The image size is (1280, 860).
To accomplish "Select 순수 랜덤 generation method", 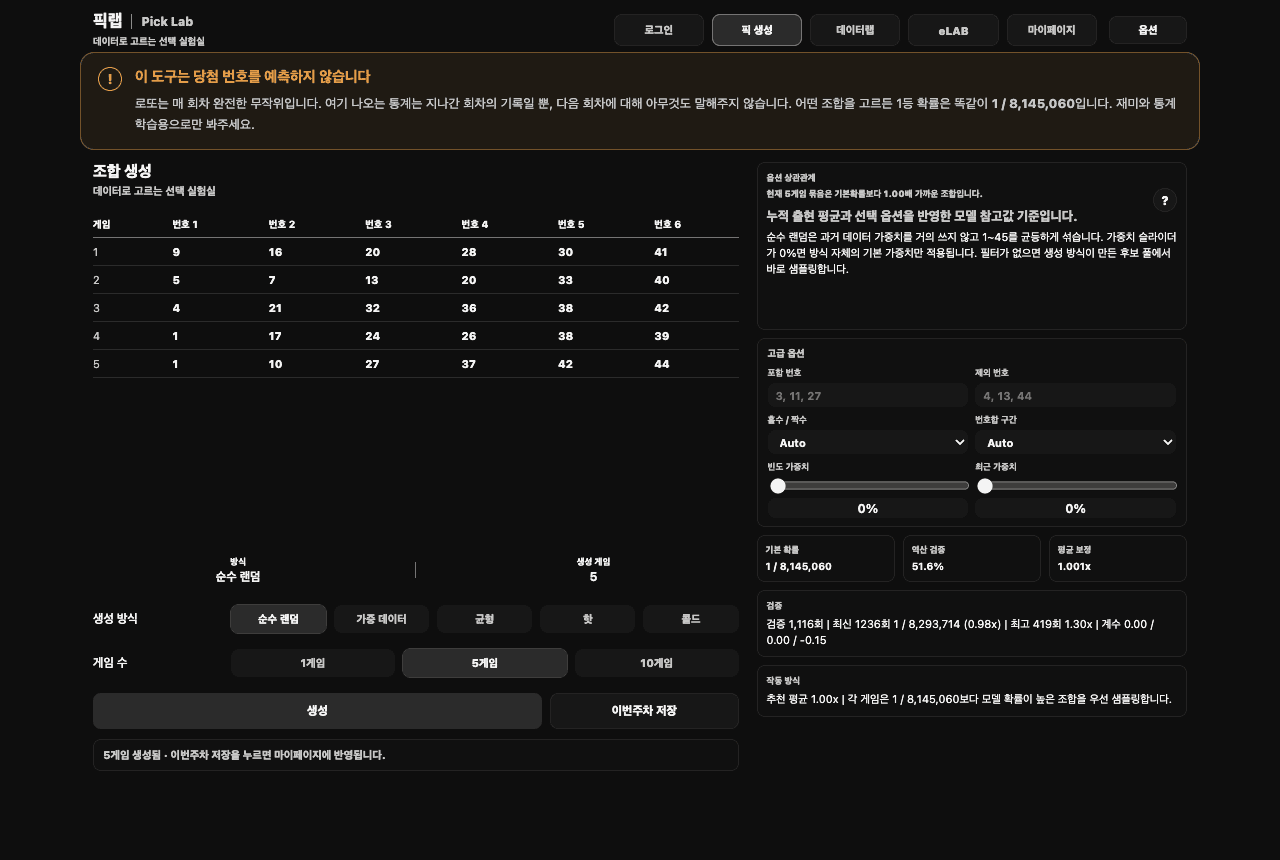I will tap(278, 619).
